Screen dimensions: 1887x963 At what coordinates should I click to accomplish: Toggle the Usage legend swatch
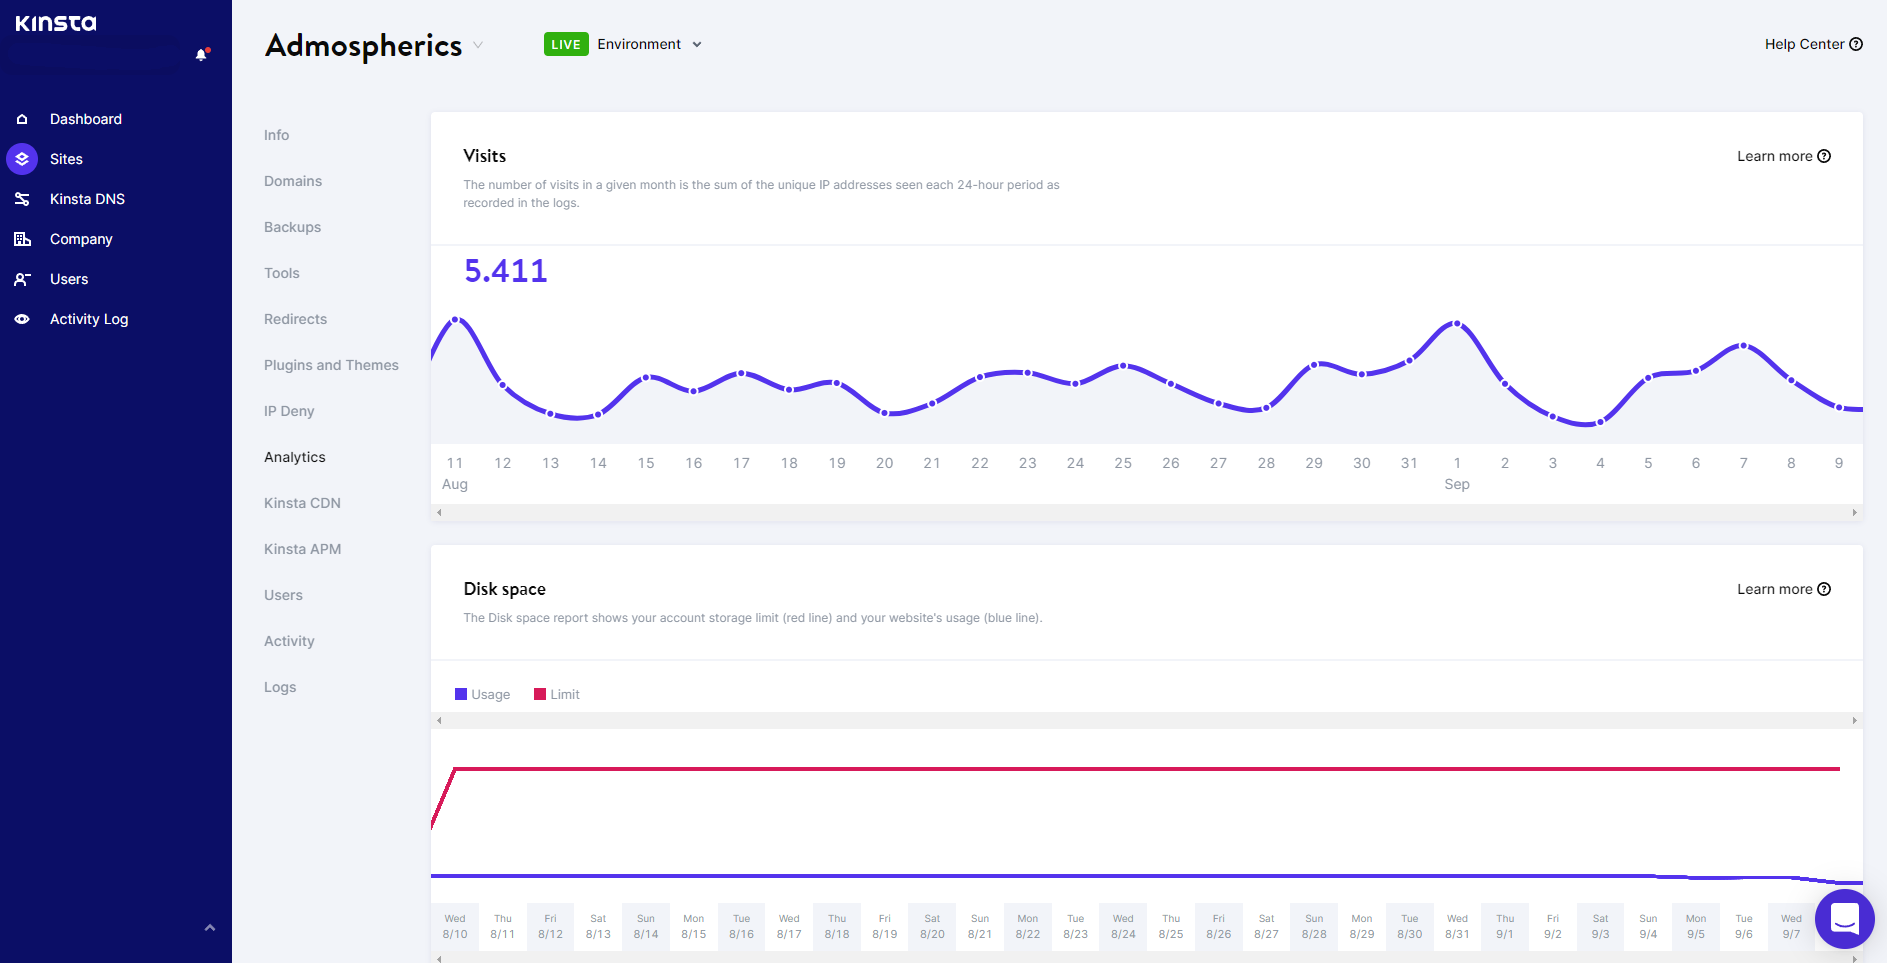point(461,694)
